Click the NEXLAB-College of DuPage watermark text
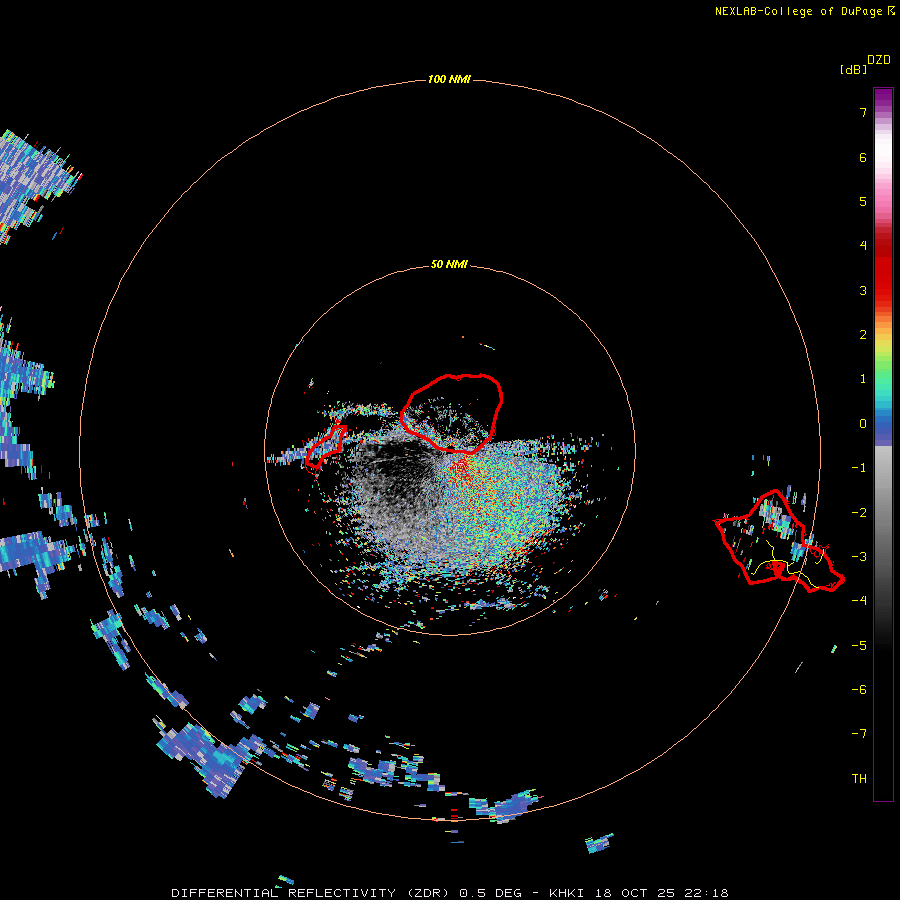900x900 pixels. (x=798, y=11)
